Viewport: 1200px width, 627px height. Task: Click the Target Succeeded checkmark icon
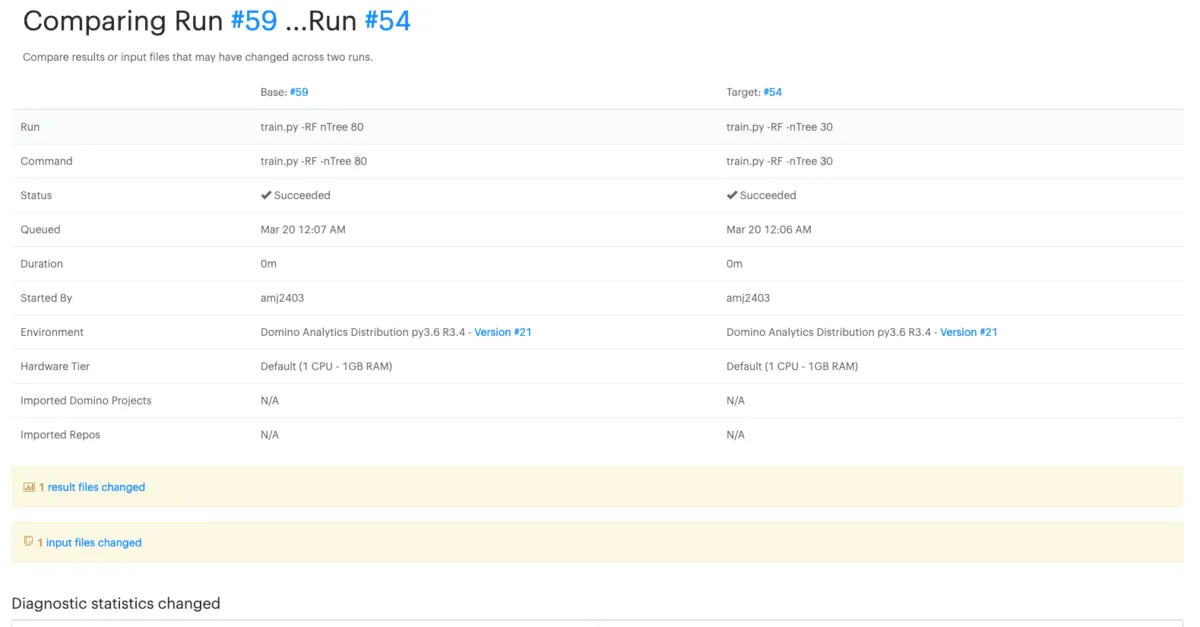(x=732, y=195)
